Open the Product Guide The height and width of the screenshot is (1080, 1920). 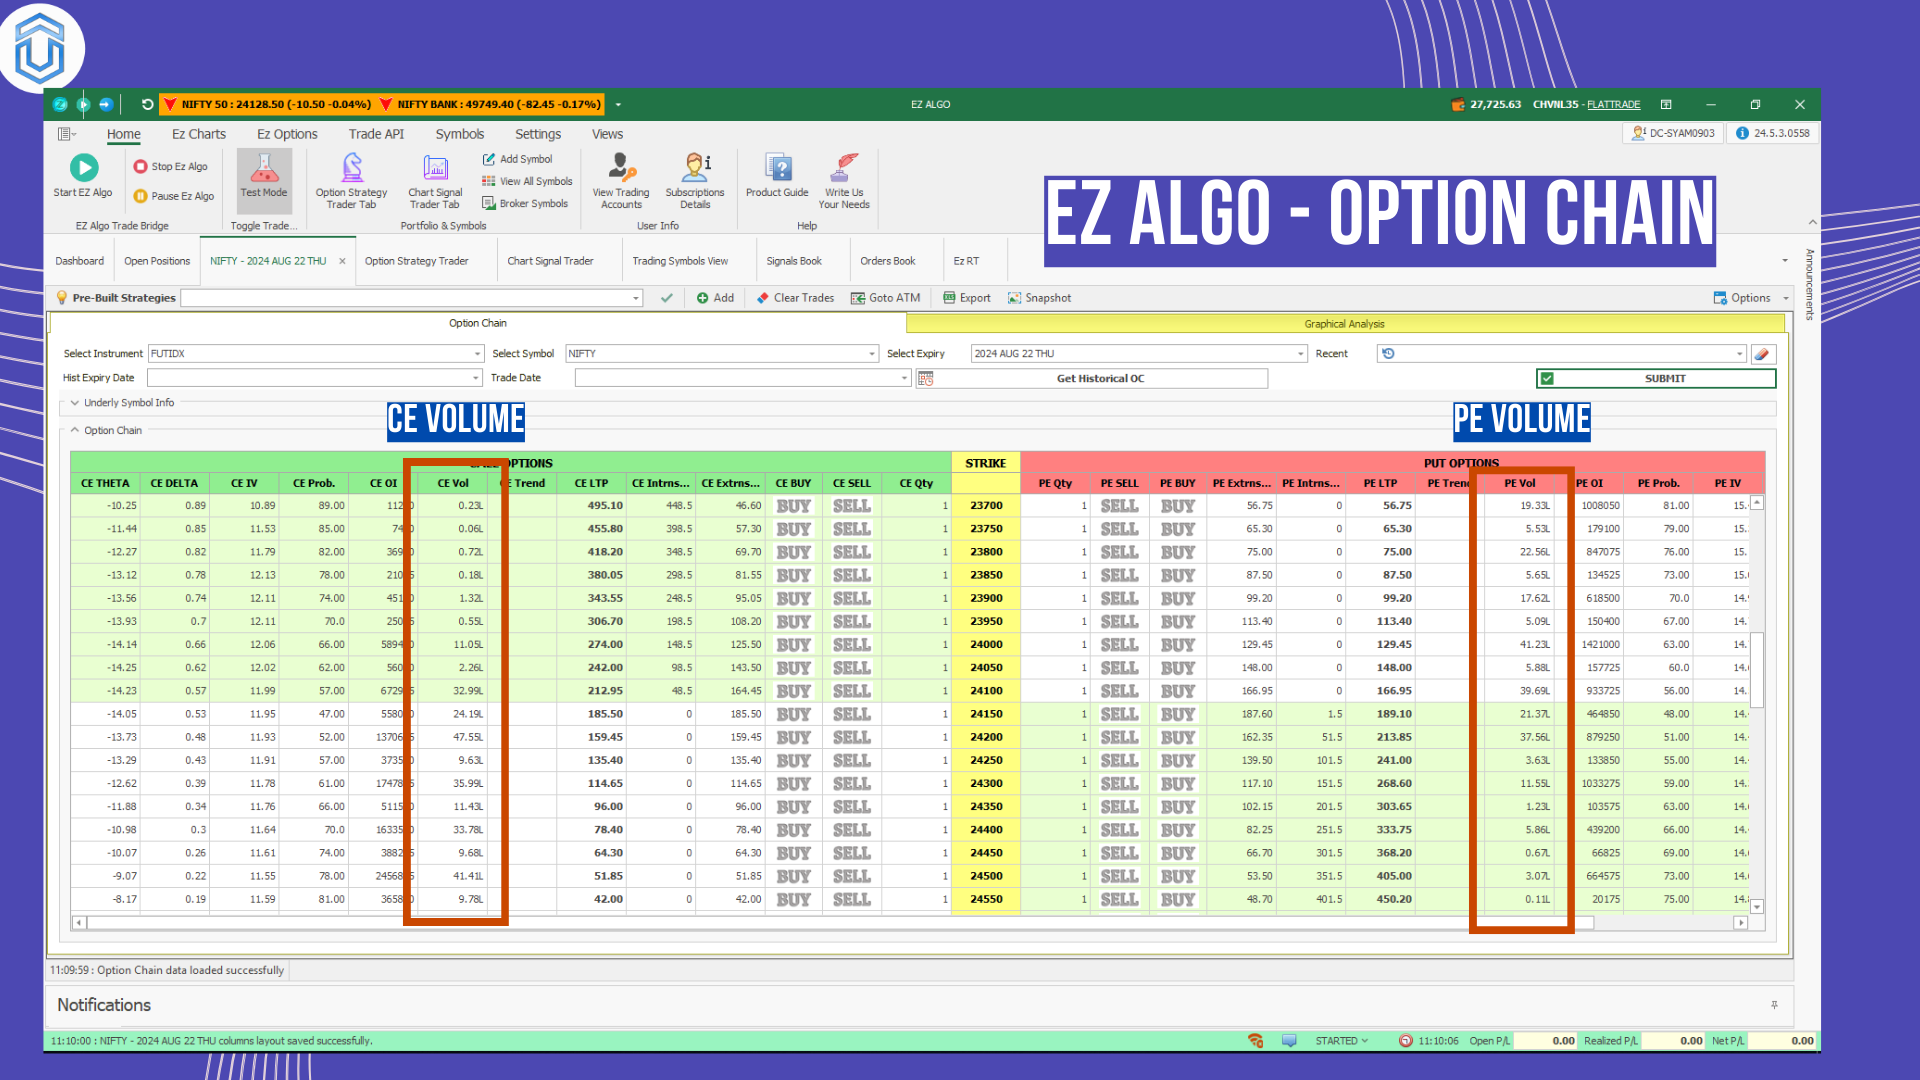pyautogui.click(x=777, y=176)
